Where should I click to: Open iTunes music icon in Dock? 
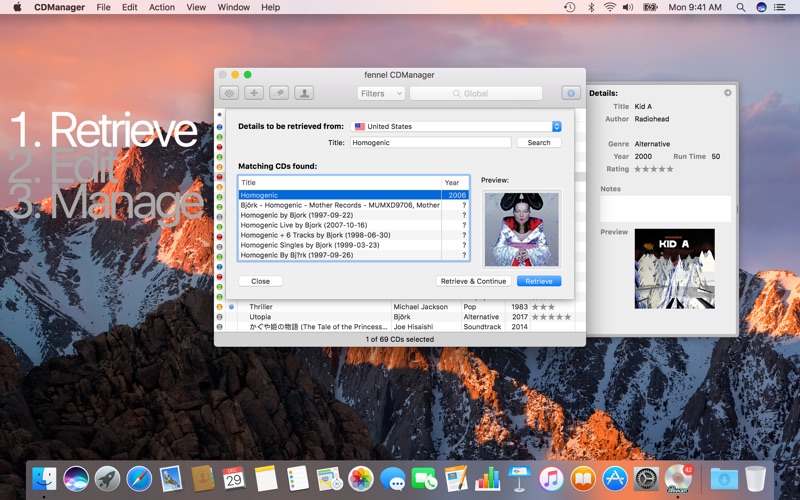coord(551,479)
